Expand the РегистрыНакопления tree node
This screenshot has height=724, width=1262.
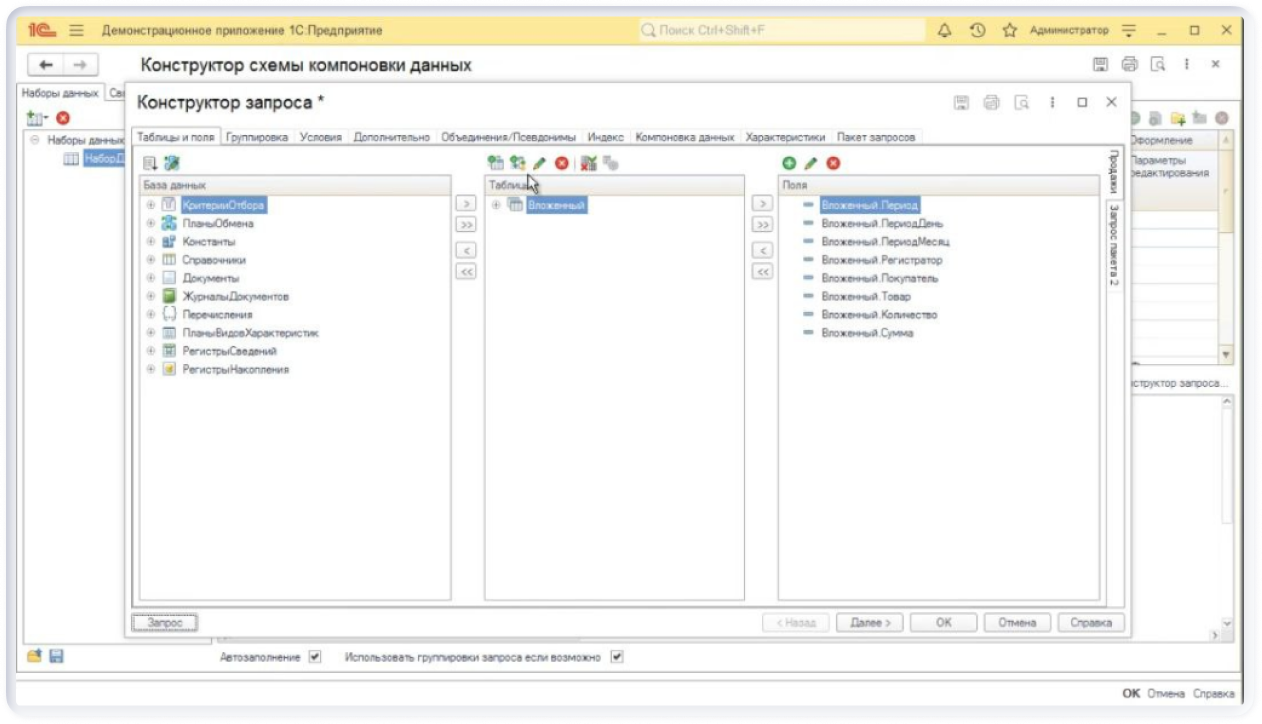point(152,369)
